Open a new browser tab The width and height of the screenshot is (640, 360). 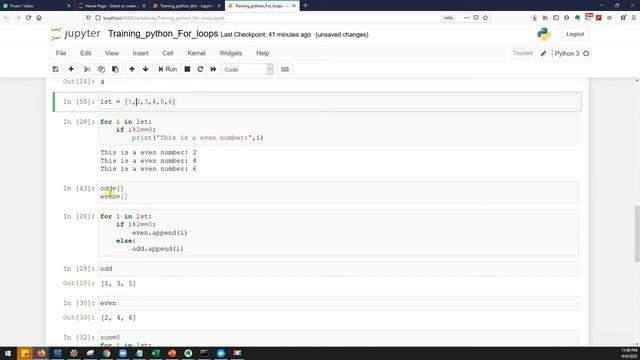305,6
